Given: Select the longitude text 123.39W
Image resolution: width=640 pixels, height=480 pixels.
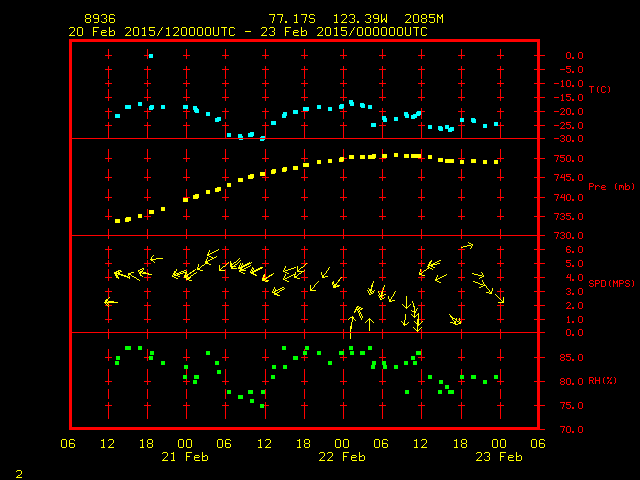Looking at the screenshot, I should (x=360, y=19).
